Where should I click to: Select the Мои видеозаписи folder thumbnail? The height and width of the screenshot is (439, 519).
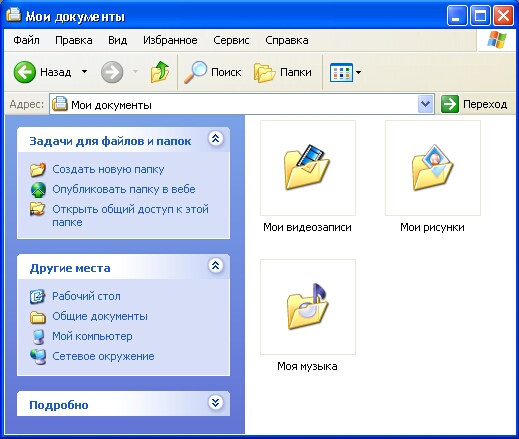[308, 168]
